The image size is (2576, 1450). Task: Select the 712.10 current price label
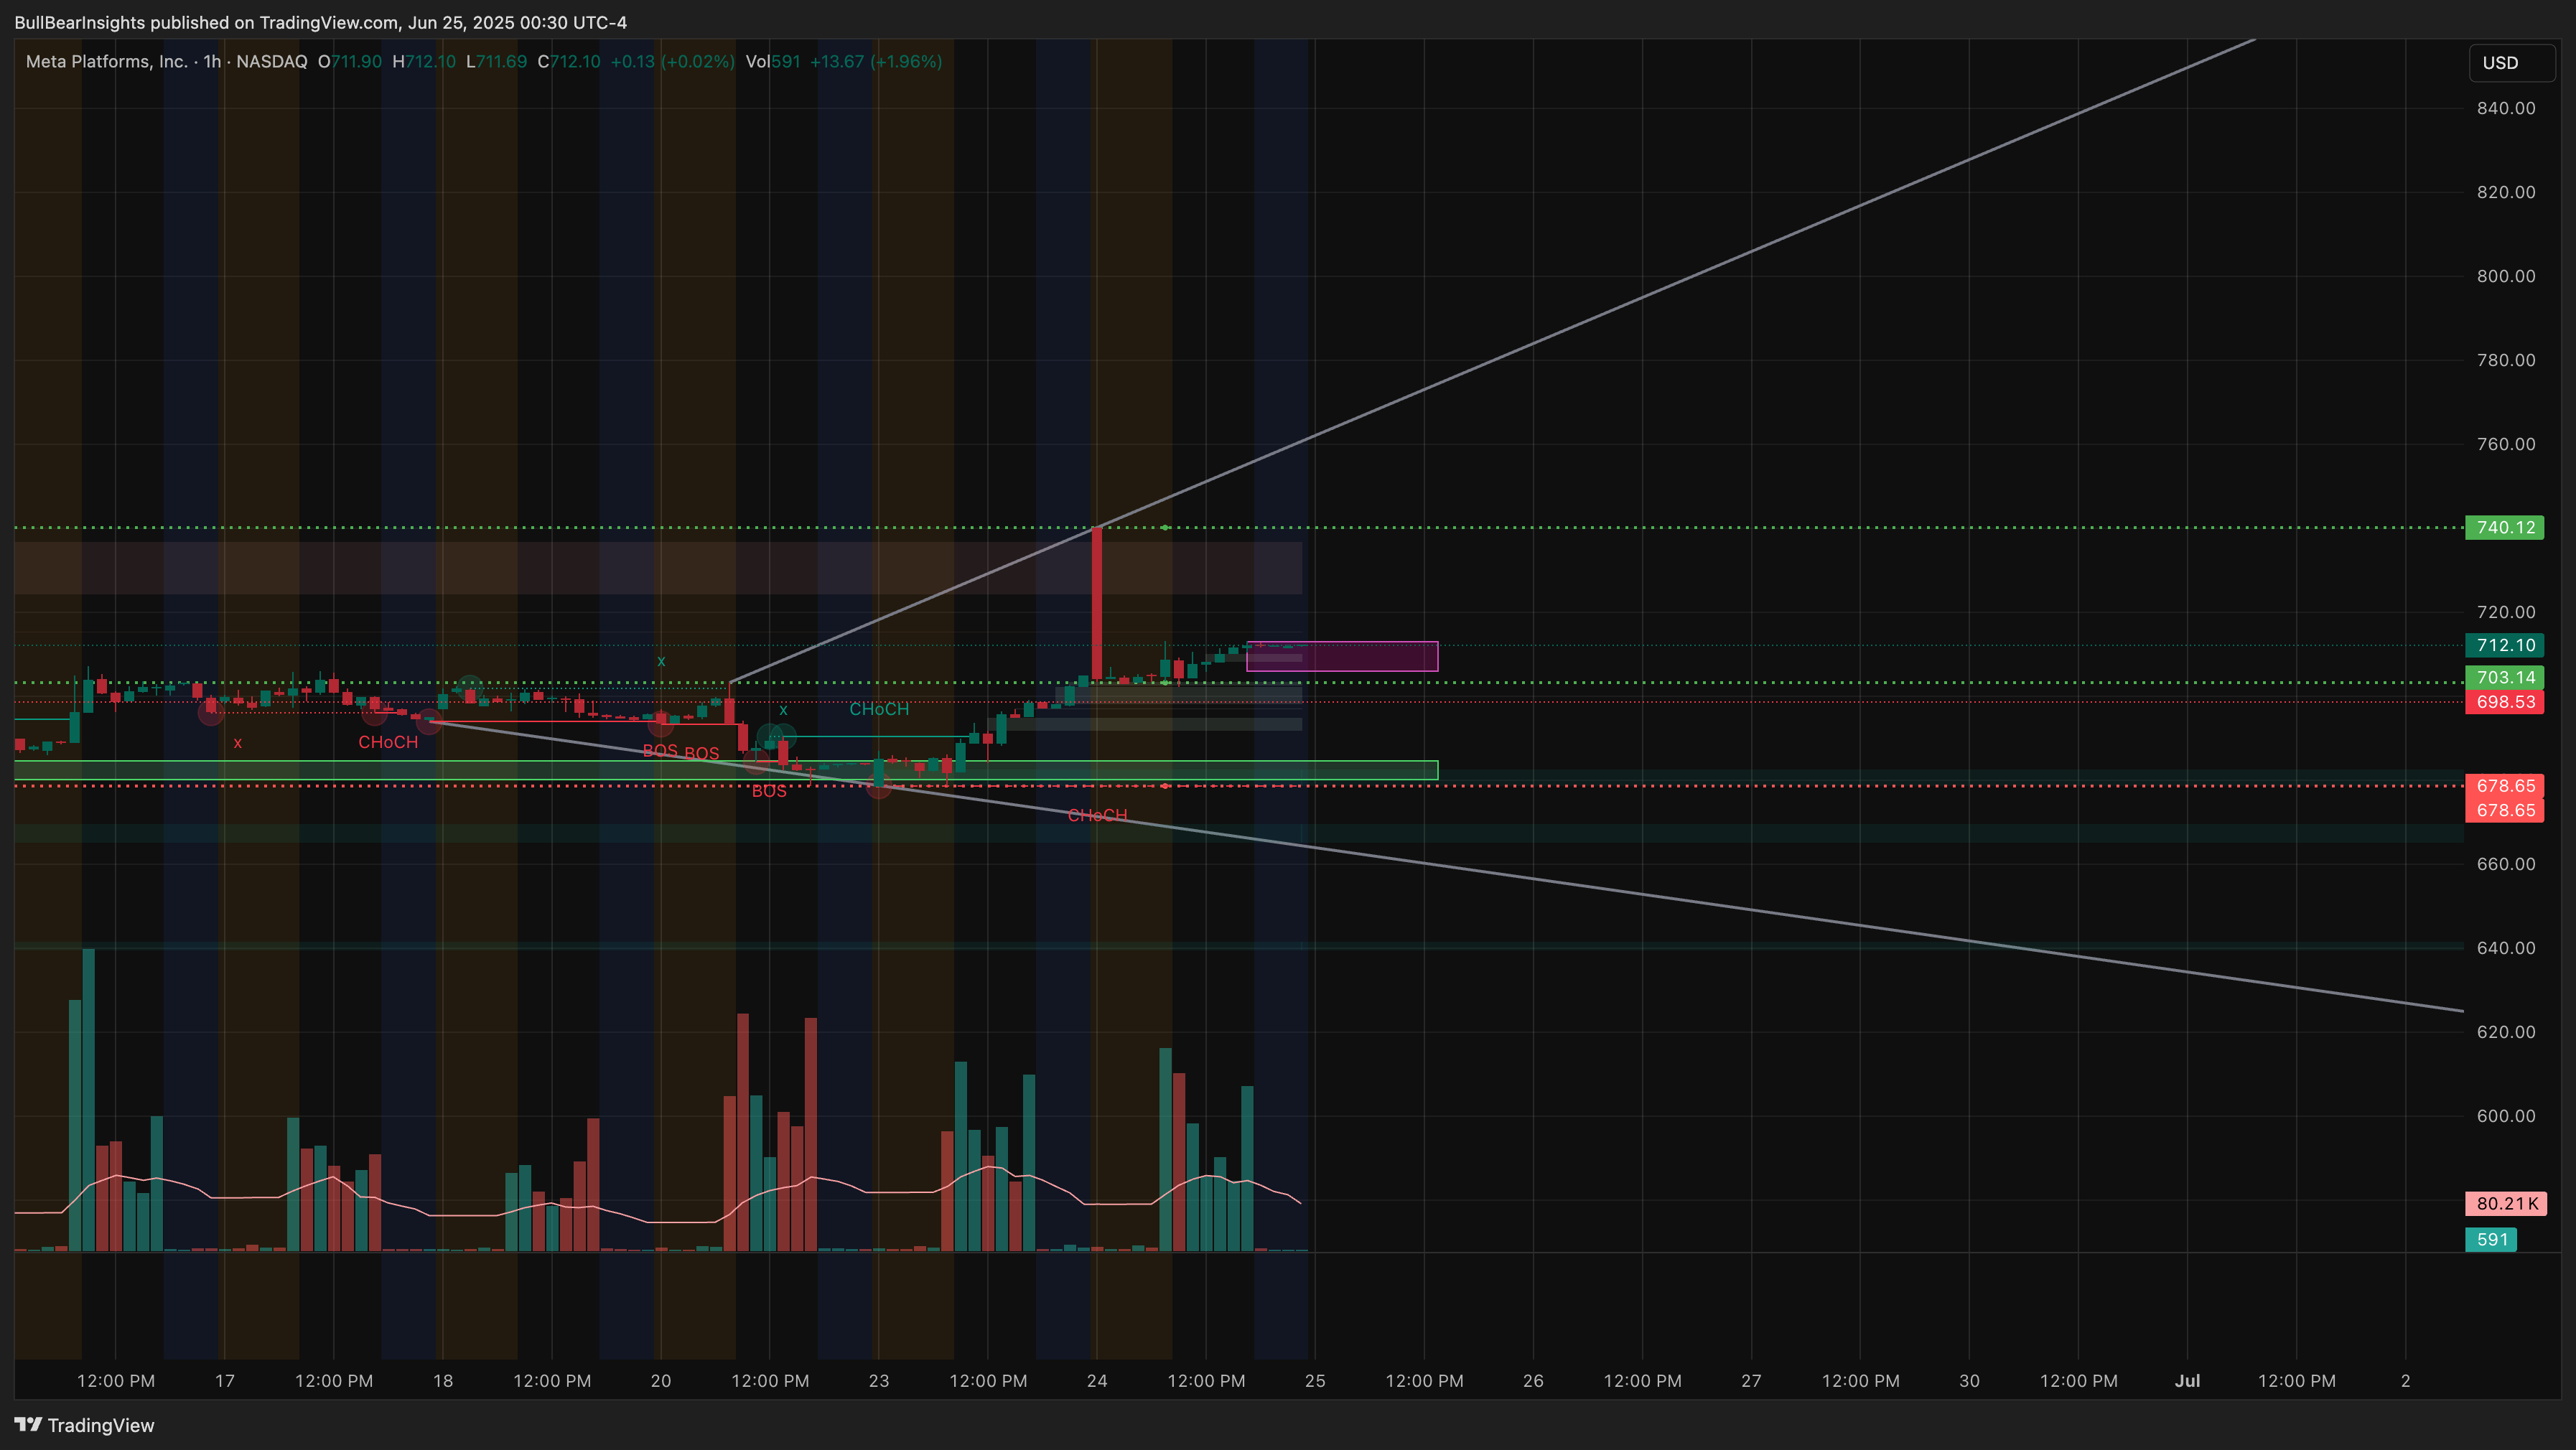coord(2505,645)
